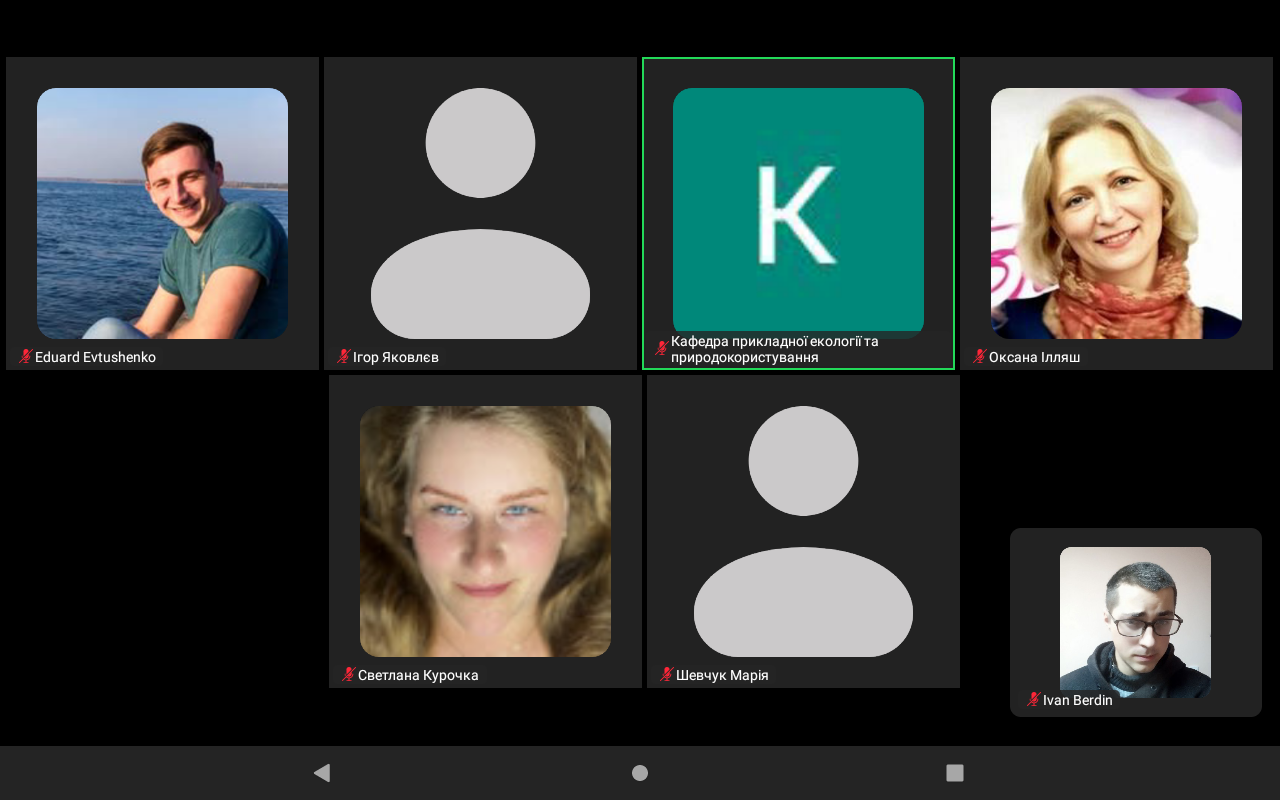Tap the gray silhouette avatar of Ігор Яковлєв

click(x=480, y=213)
